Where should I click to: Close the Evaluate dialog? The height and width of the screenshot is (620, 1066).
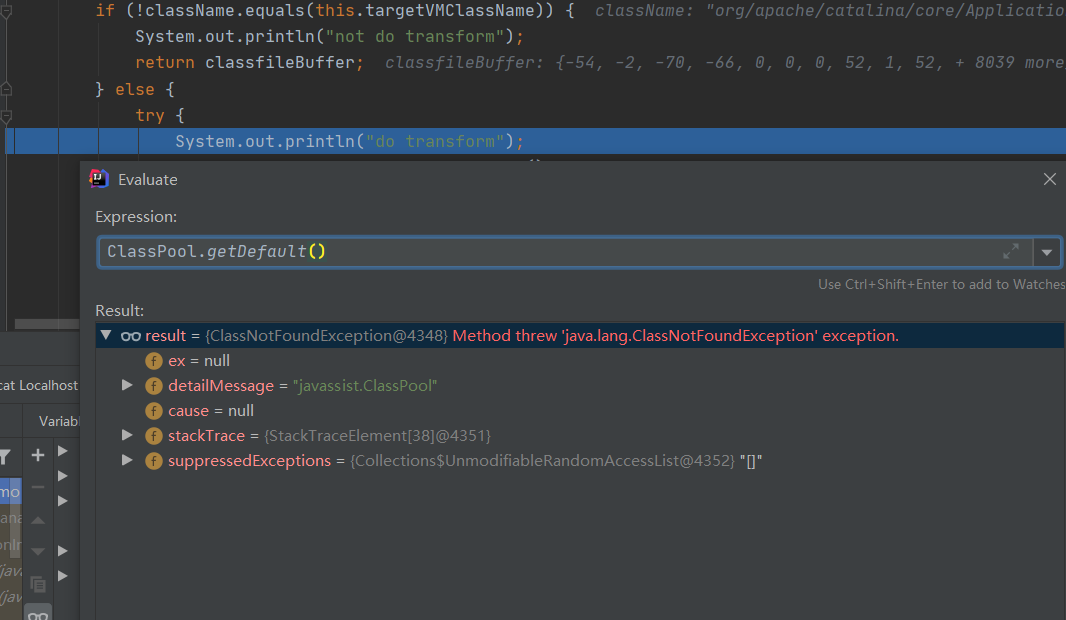point(1050,179)
